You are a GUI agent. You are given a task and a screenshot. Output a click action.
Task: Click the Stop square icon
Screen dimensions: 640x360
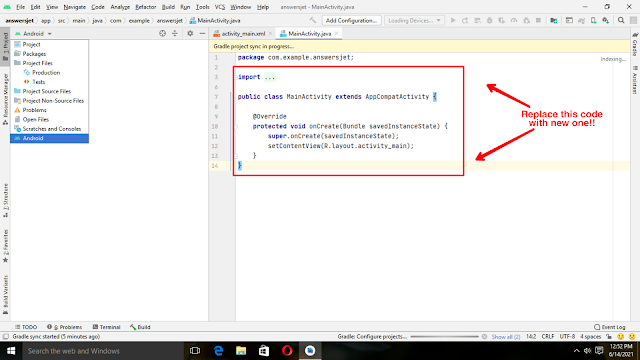click(x=538, y=20)
